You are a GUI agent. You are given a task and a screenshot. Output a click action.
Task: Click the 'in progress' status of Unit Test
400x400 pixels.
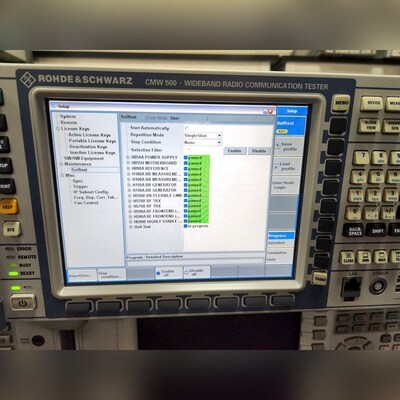pyautogui.click(x=198, y=226)
